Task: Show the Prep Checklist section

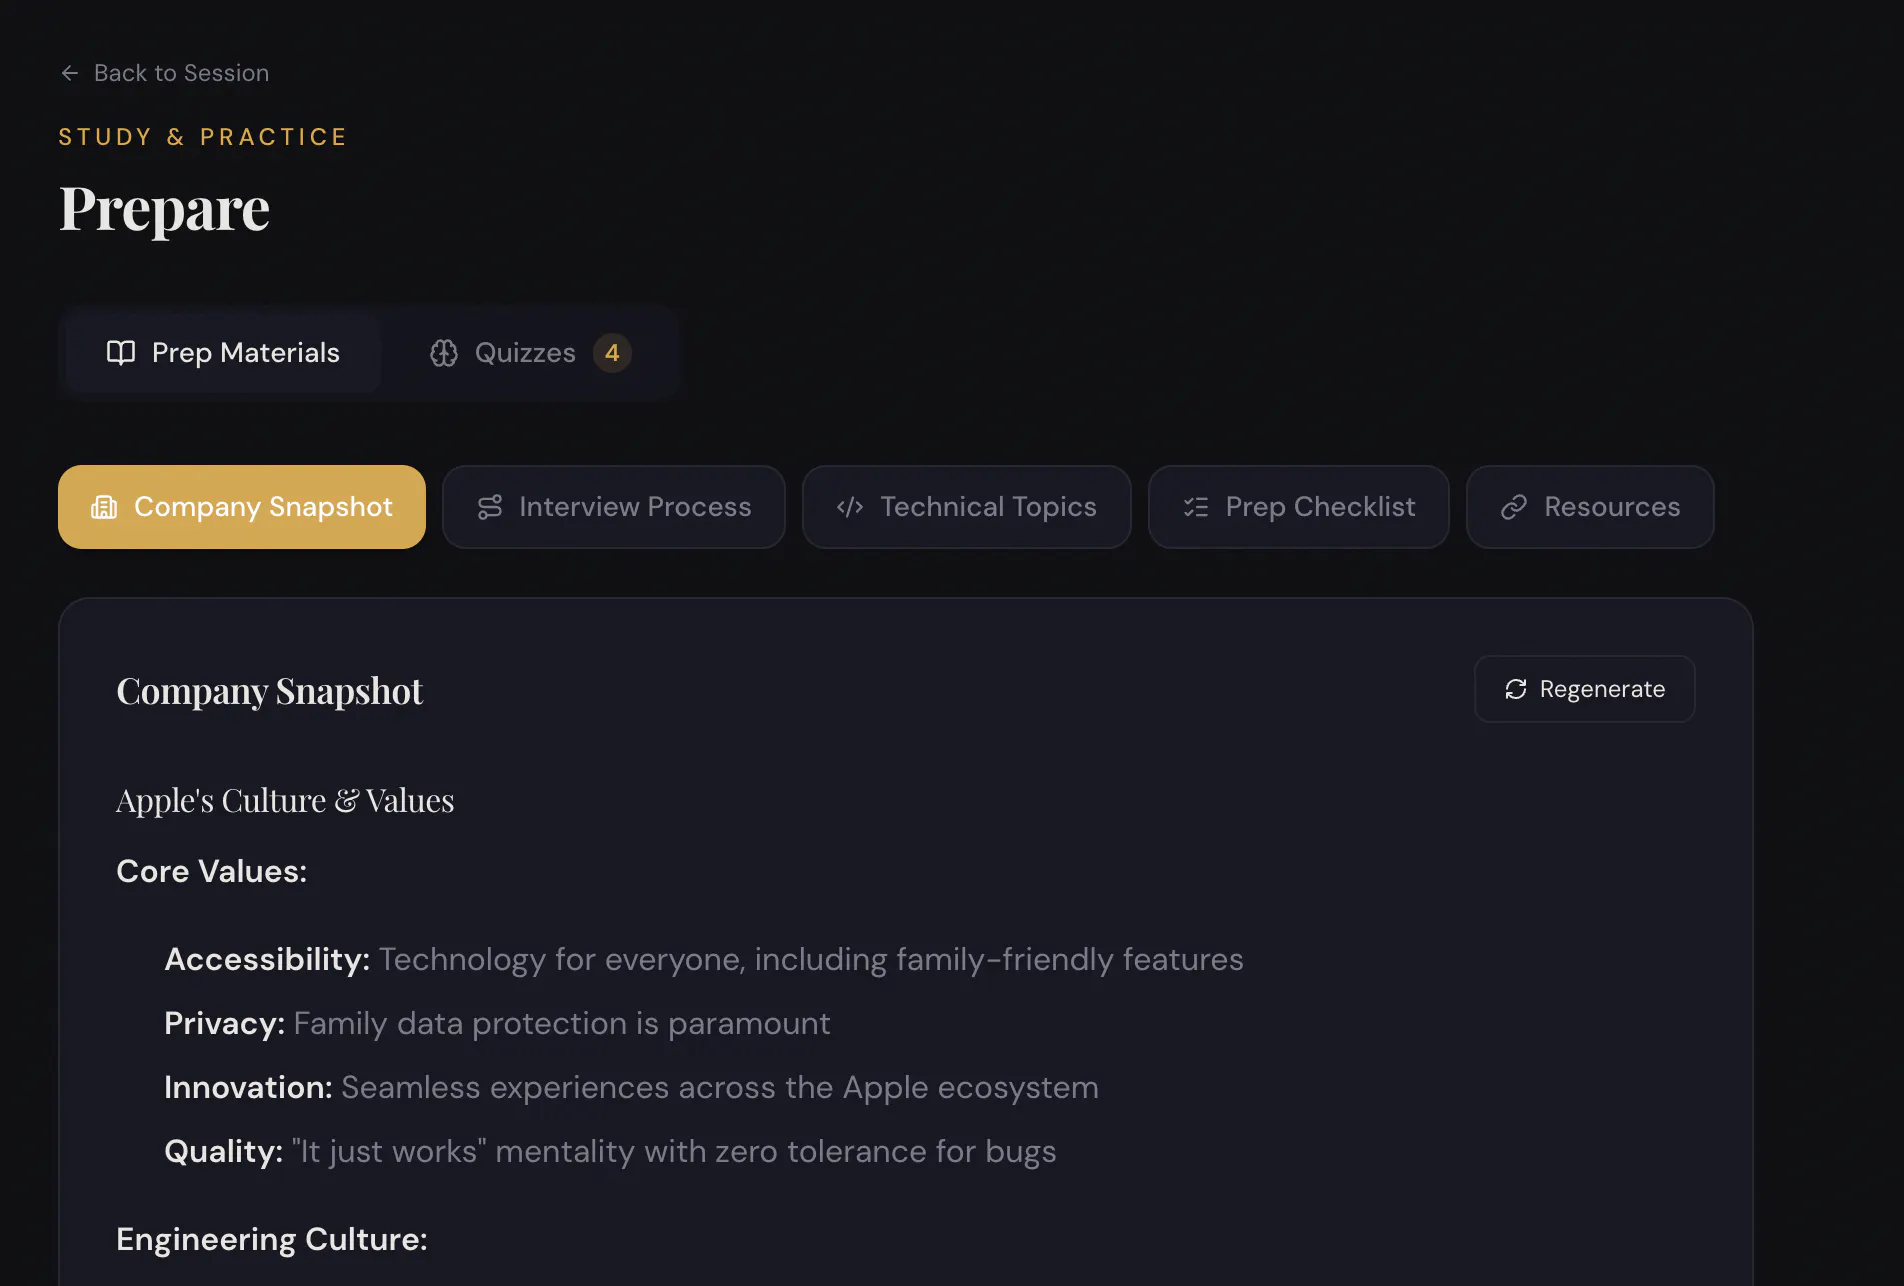Action: click(x=1299, y=507)
